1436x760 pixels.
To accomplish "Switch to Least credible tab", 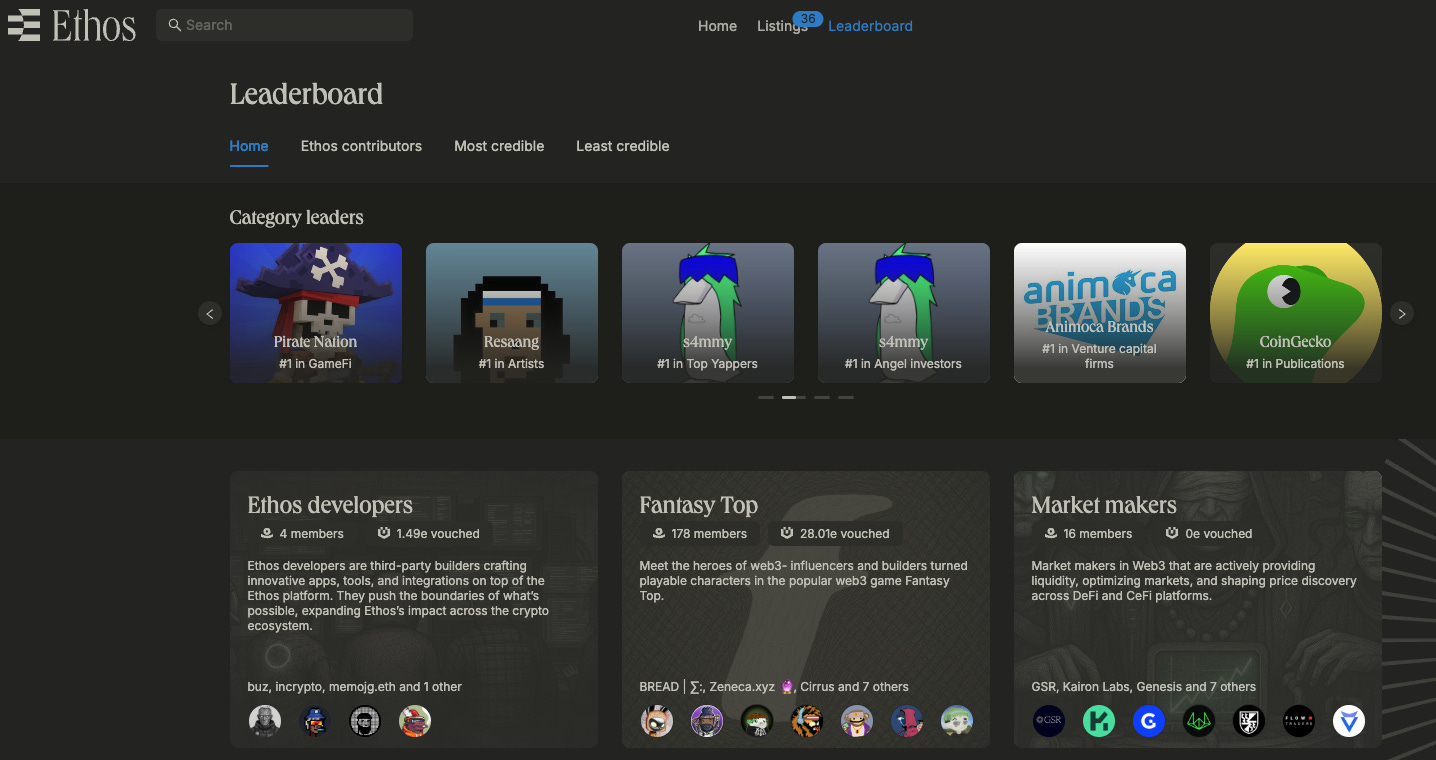I will 623,146.
